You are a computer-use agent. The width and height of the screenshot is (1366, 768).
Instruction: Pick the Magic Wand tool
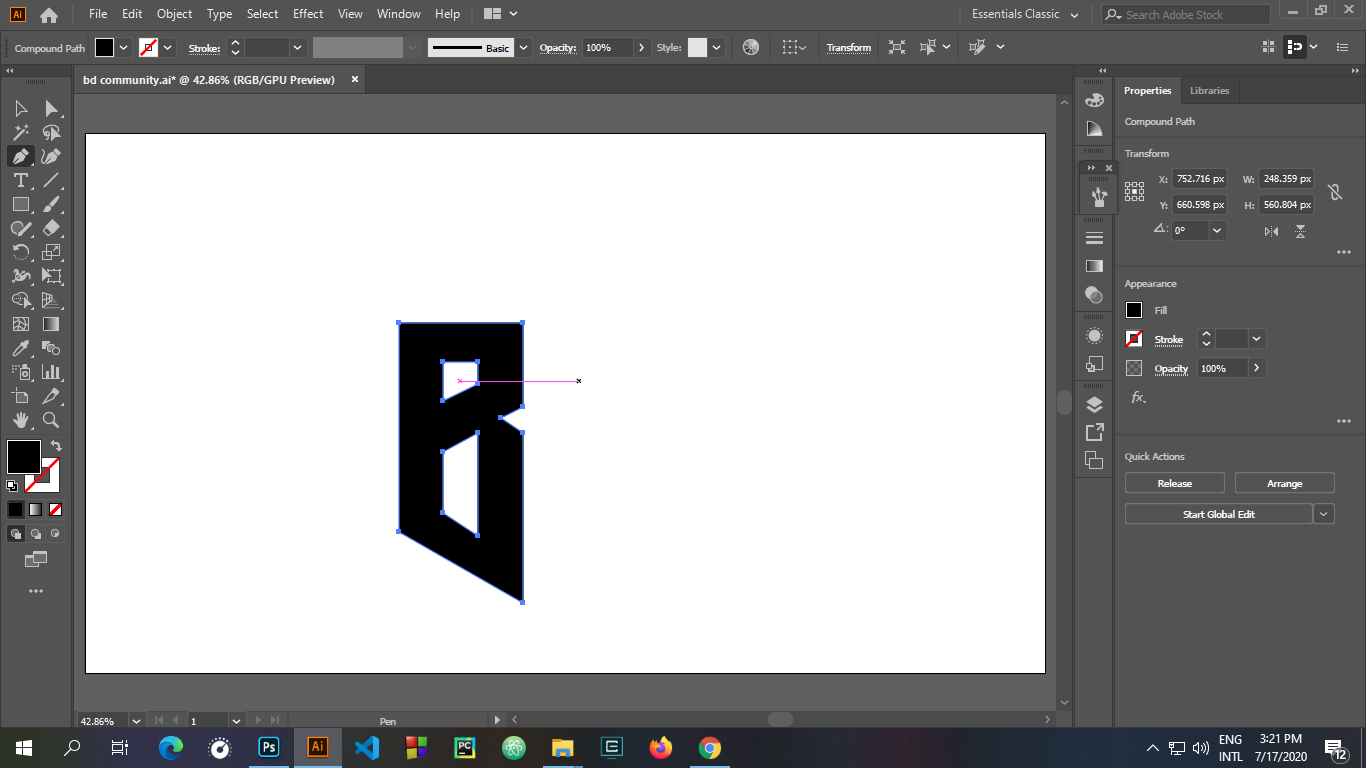(x=20, y=132)
